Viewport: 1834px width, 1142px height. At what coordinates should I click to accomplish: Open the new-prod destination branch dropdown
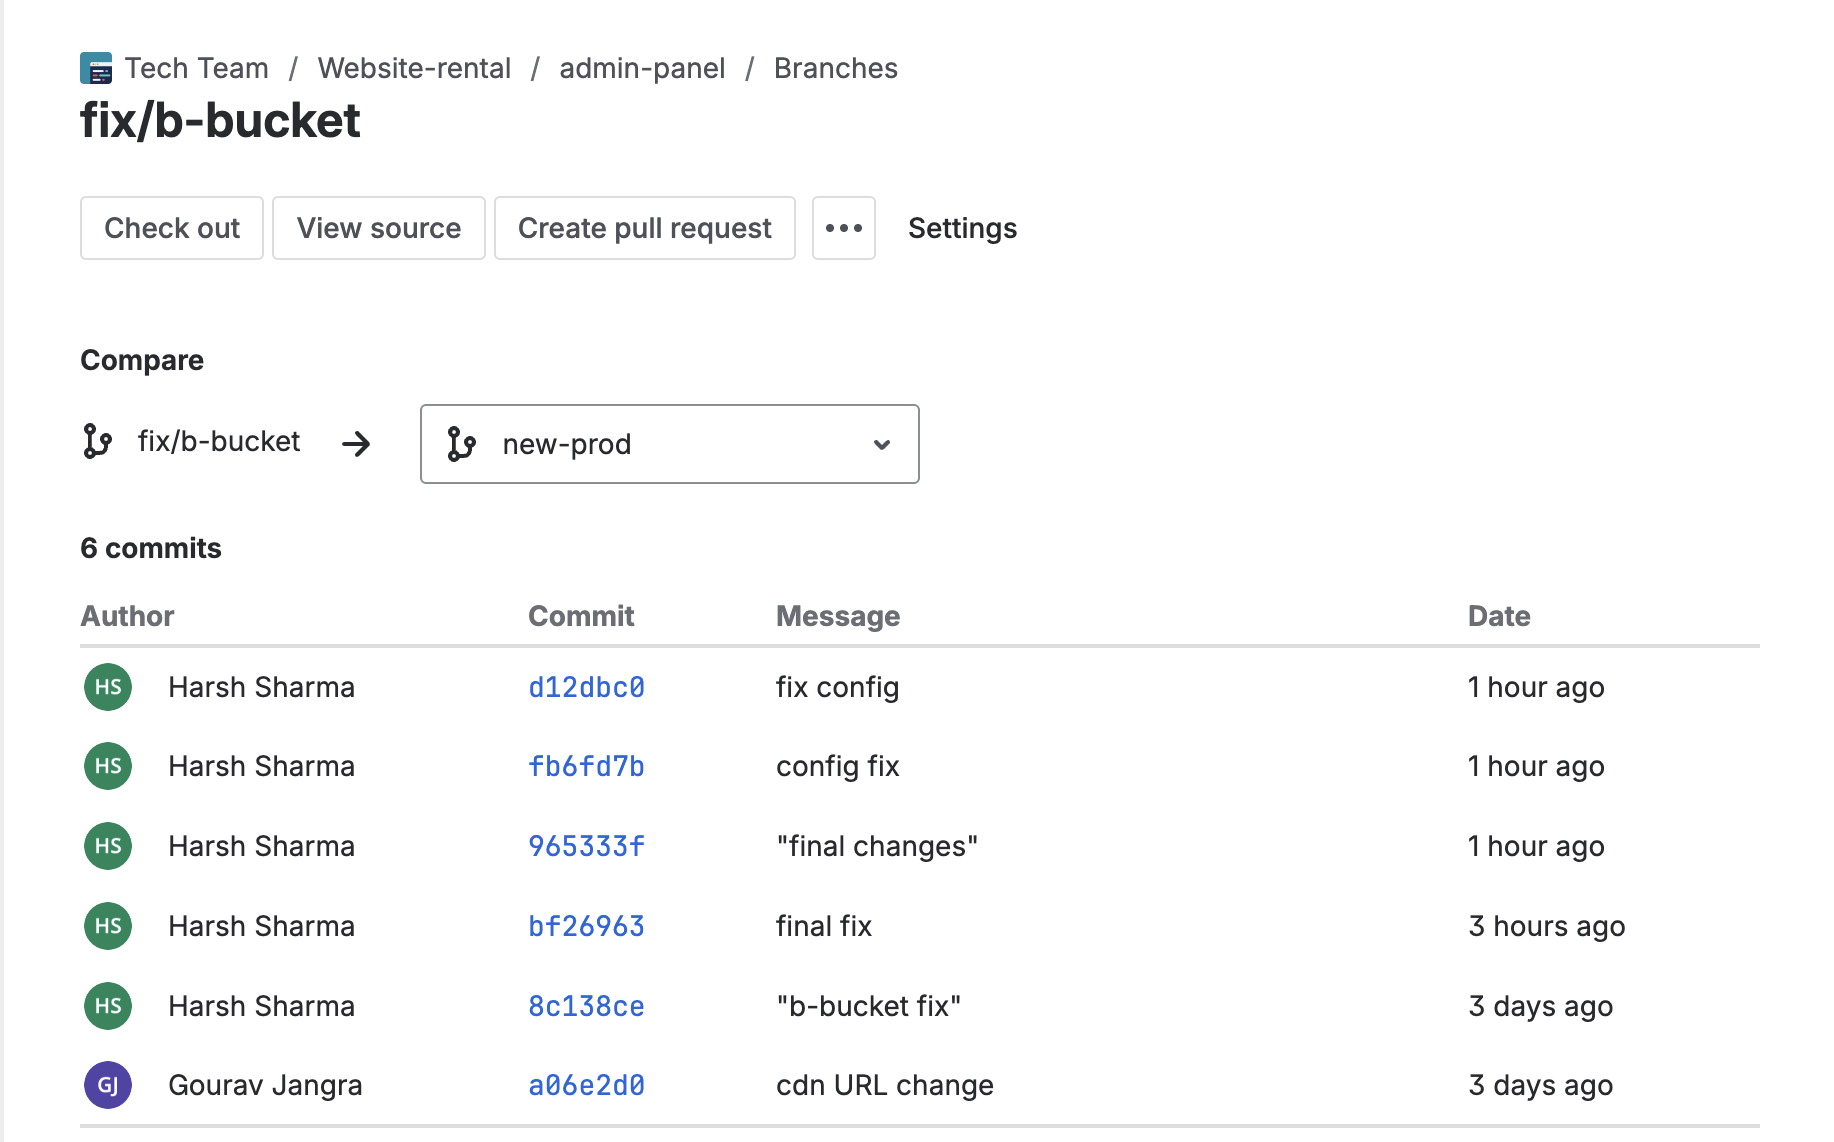pyautogui.click(x=669, y=444)
